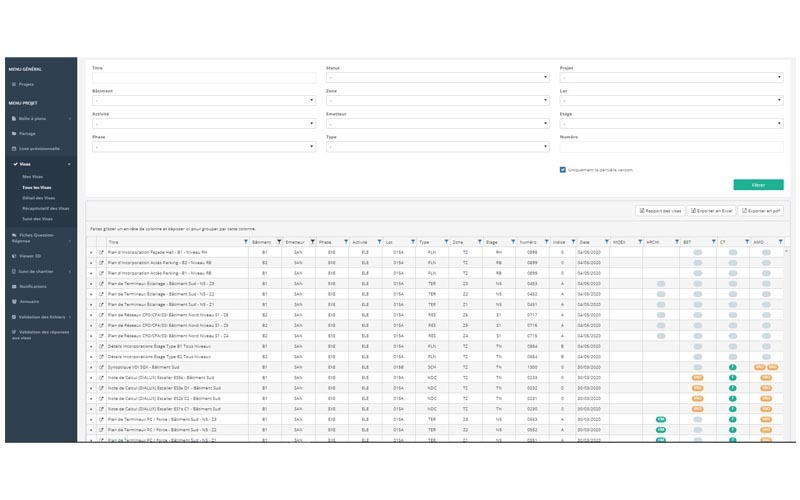Click the 'Exporter en Excel' button
The width and height of the screenshot is (800, 500).
(712, 211)
